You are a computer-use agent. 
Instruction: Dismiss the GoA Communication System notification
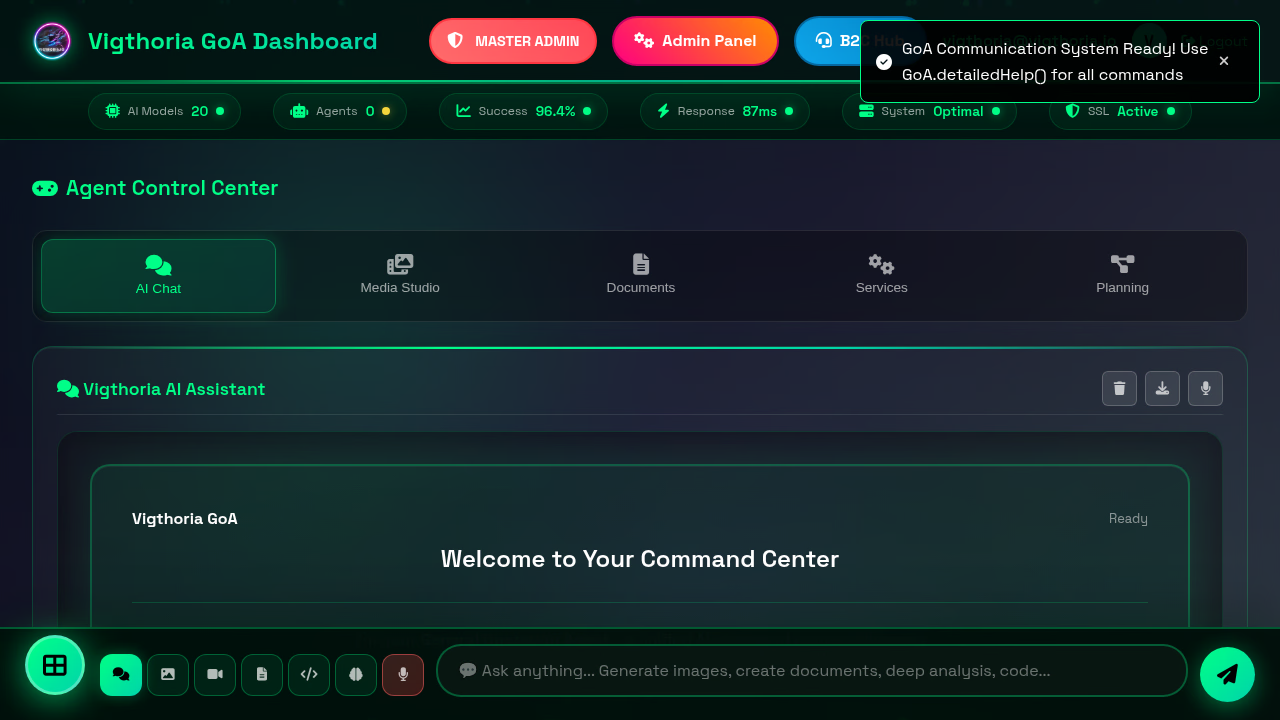pyautogui.click(x=1224, y=61)
